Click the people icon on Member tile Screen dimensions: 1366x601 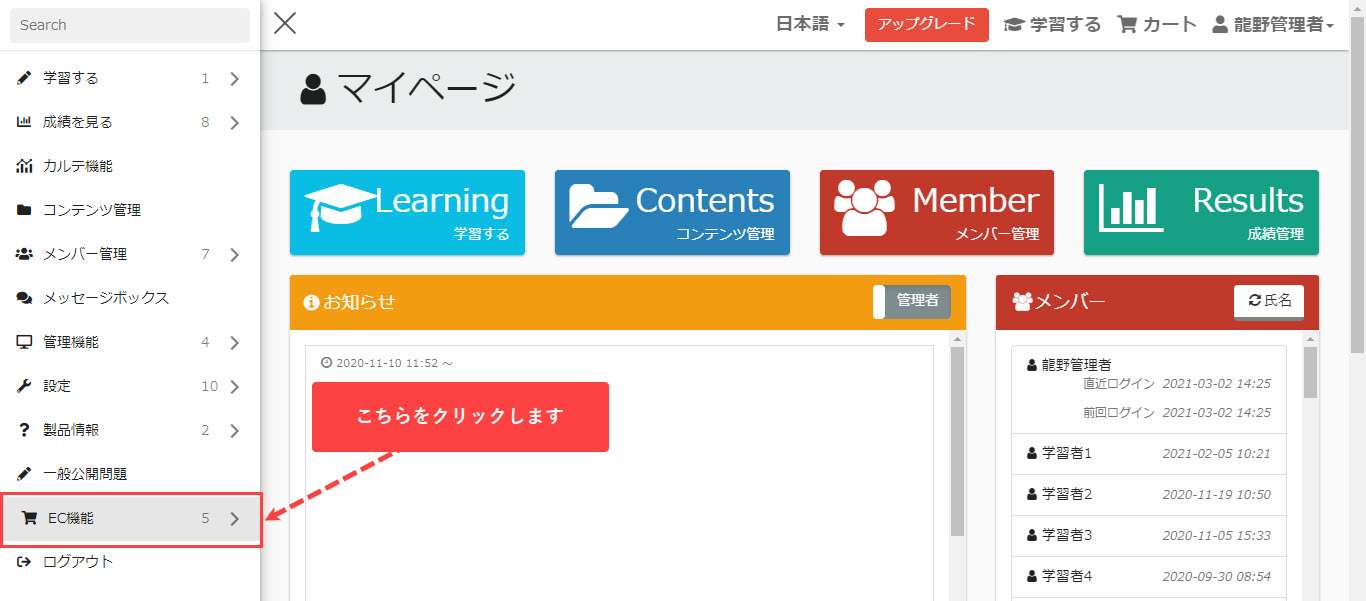(x=864, y=207)
